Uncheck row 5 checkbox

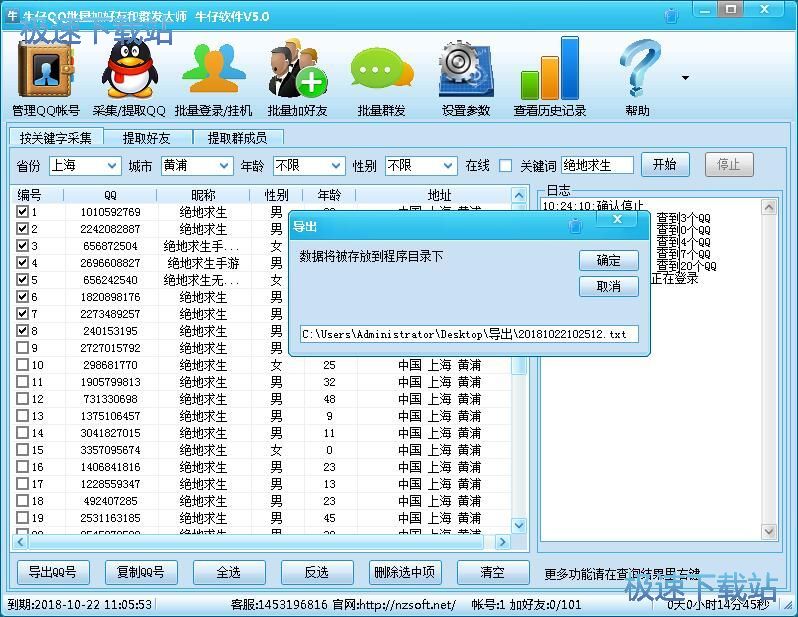pyautogui.click(x=22, y=279)
